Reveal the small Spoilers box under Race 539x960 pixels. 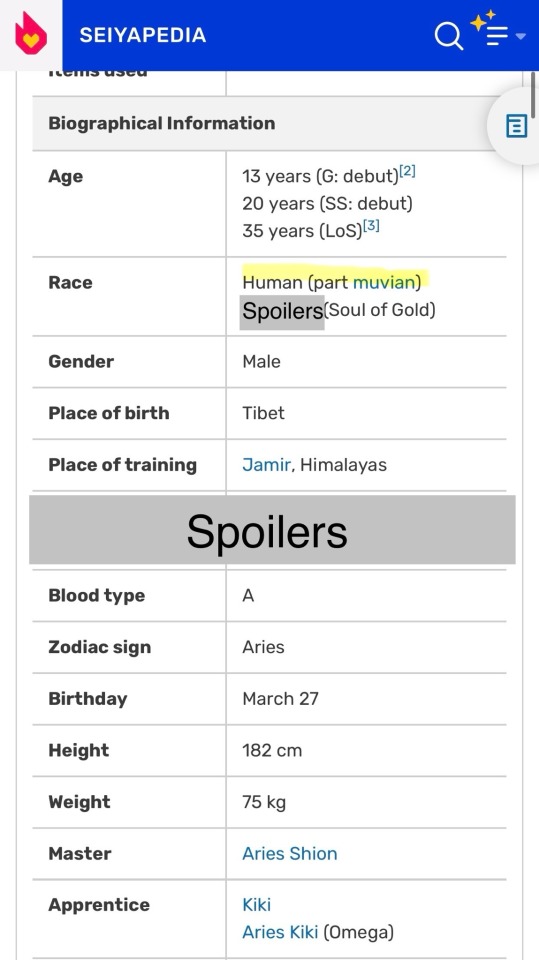click(x=282, y=312)
